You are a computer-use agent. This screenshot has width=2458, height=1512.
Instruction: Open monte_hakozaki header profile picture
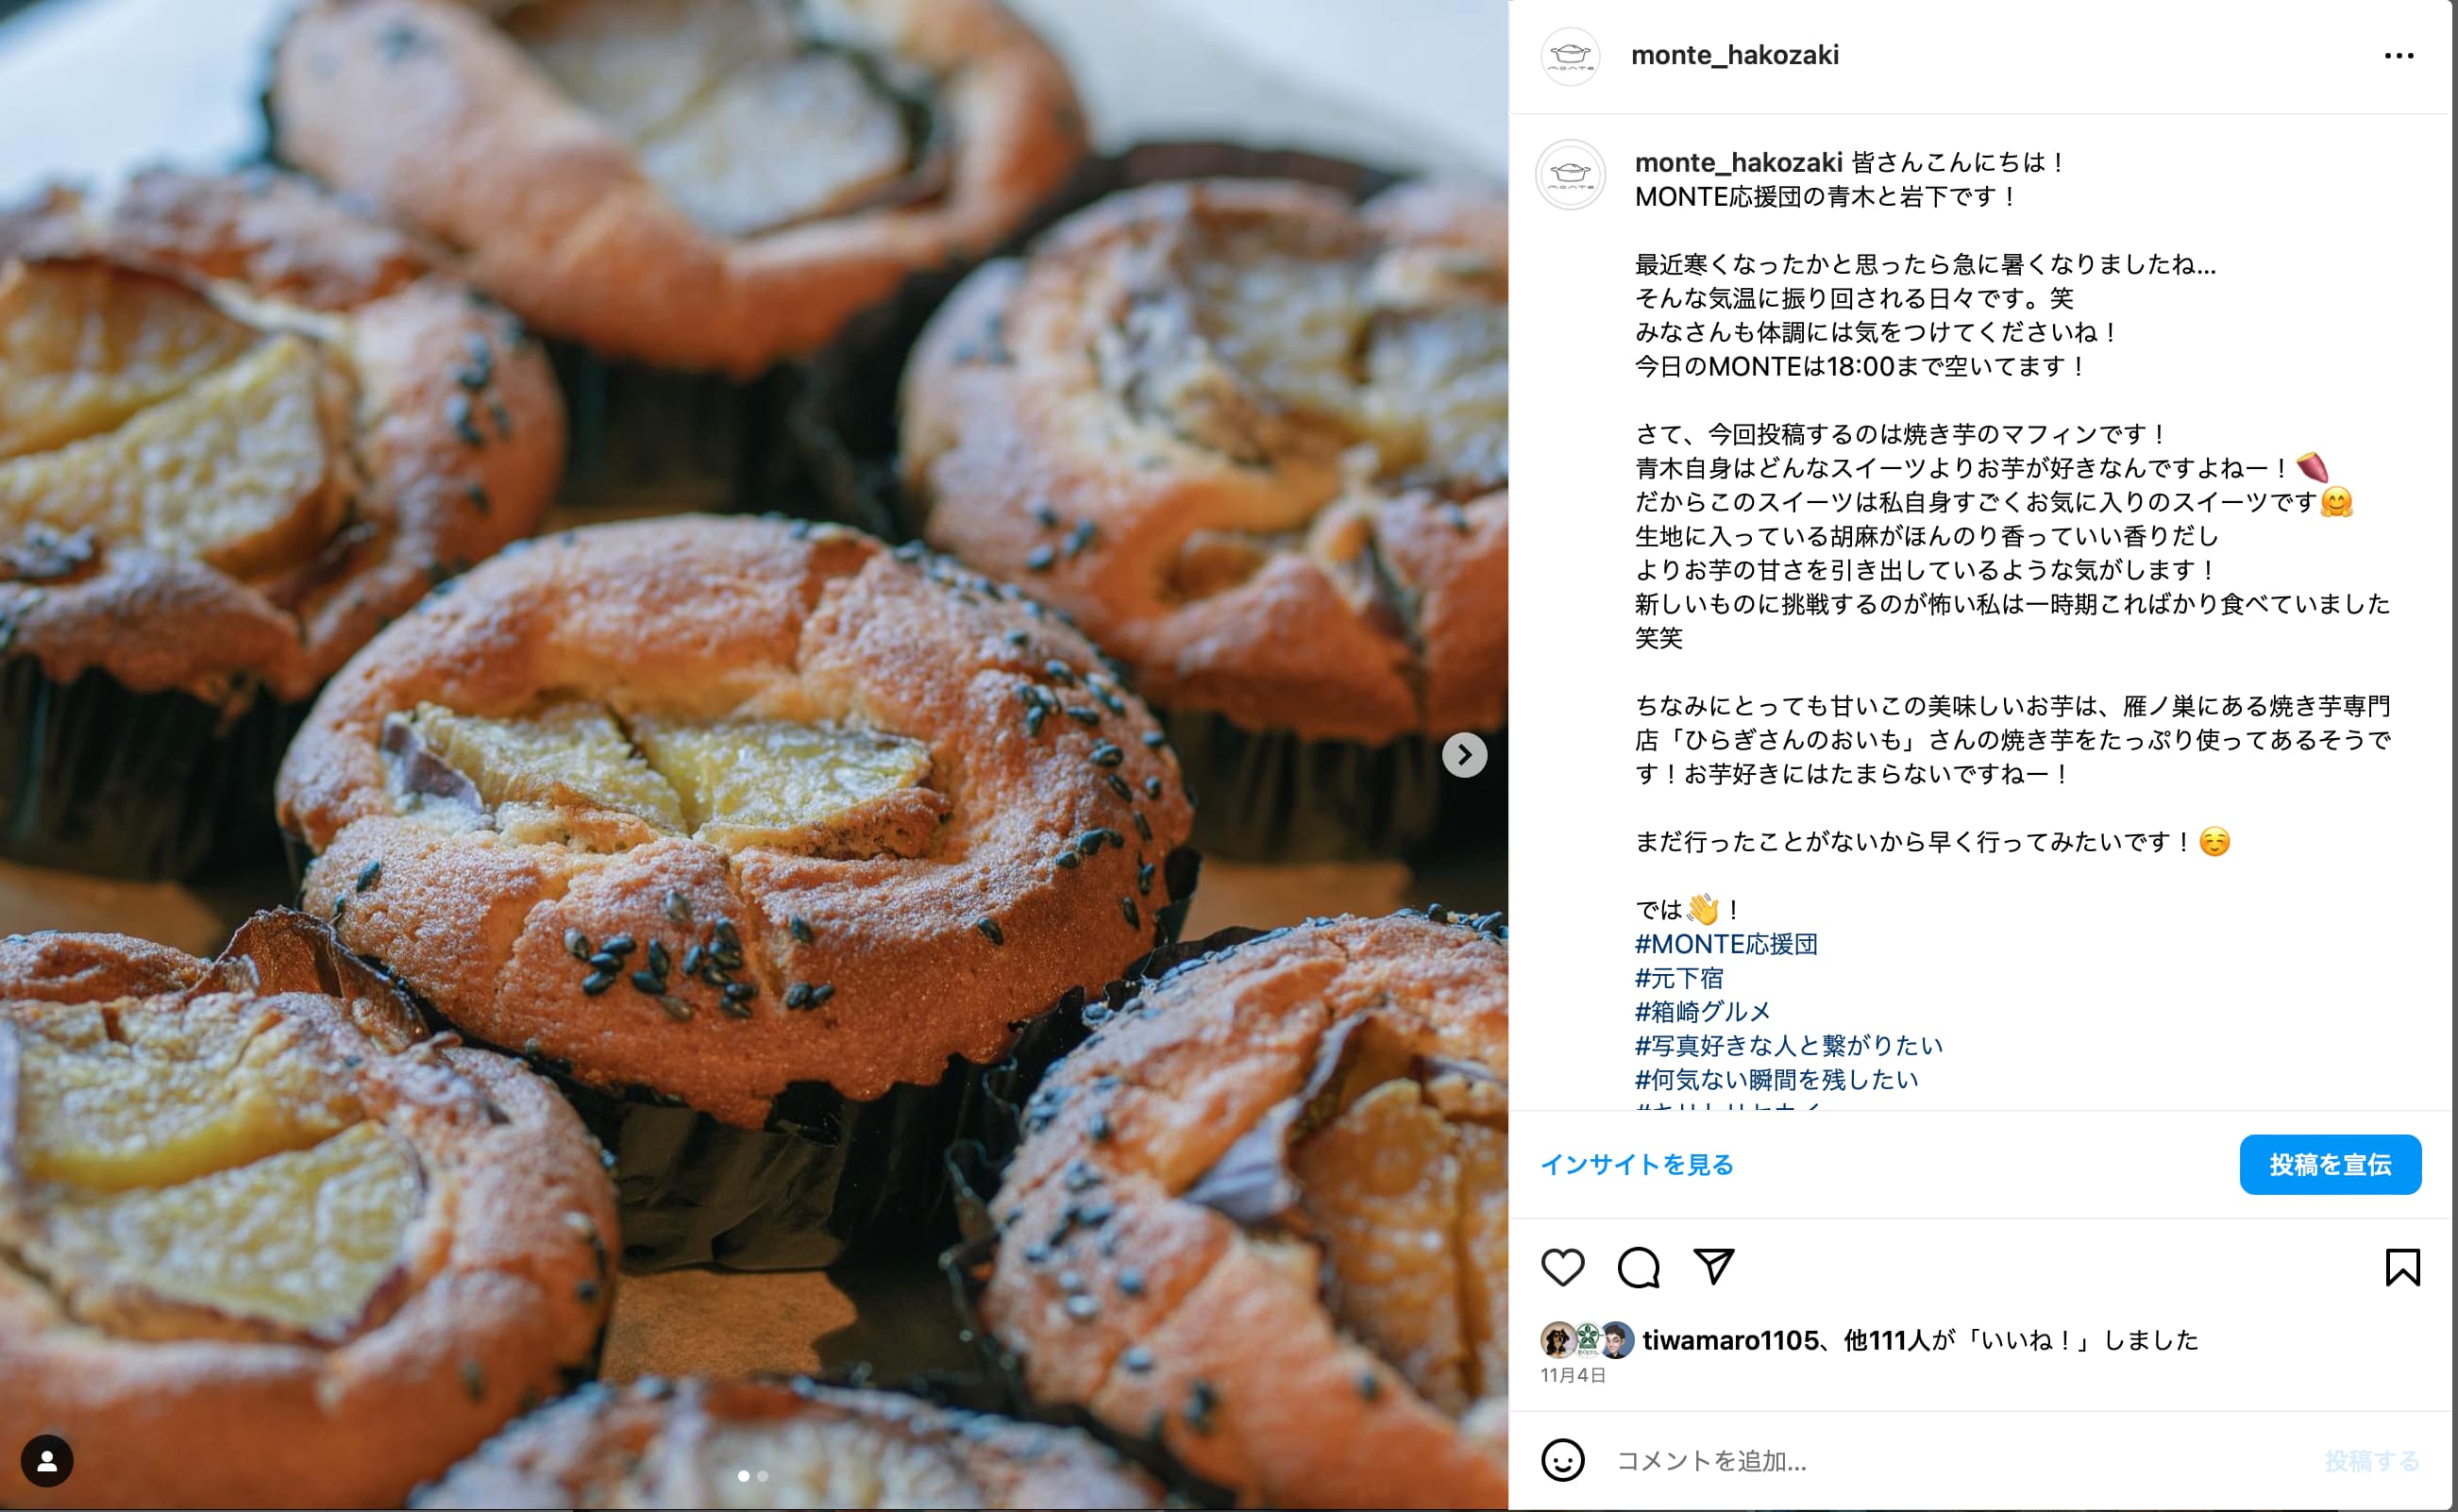(x=1570, y=56)
